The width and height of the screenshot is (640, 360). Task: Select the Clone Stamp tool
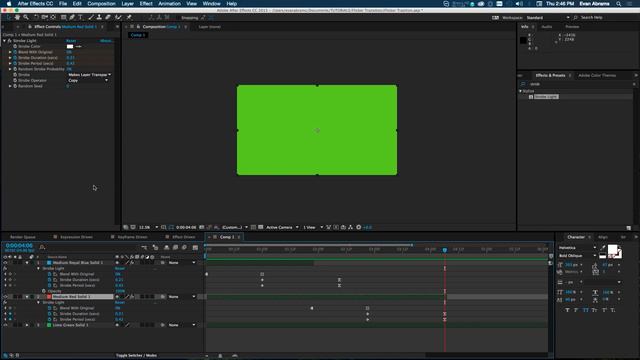click(99, 18)
